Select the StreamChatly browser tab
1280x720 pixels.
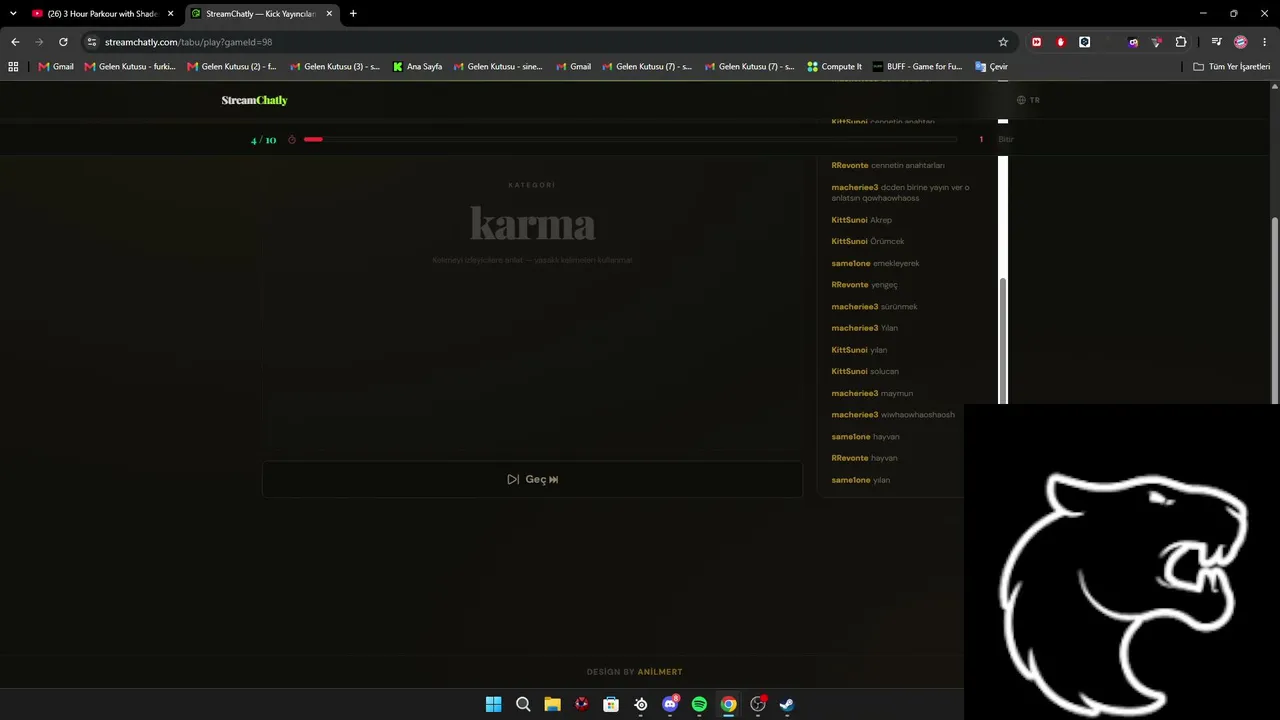(x=262, y=14)
